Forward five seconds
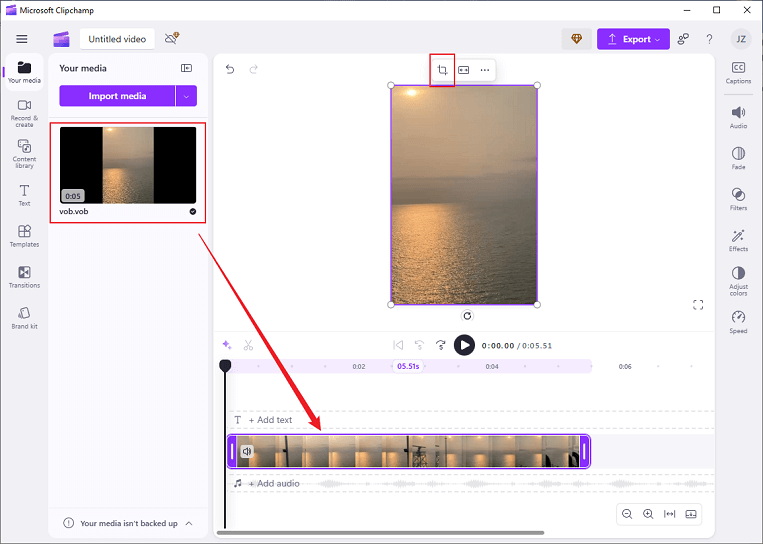 441,345
